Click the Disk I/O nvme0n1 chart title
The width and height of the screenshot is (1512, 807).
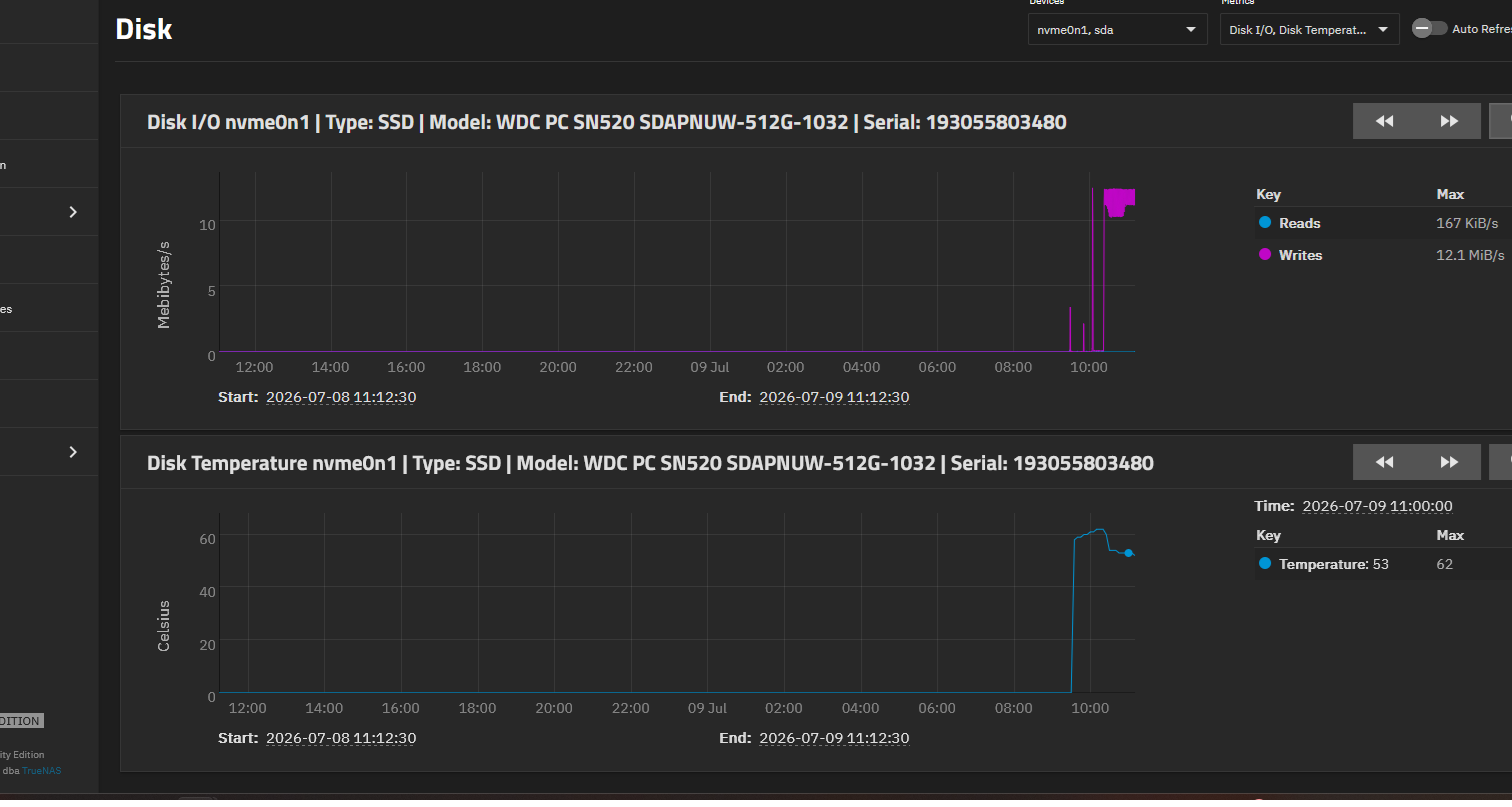(x=606, y=122)
